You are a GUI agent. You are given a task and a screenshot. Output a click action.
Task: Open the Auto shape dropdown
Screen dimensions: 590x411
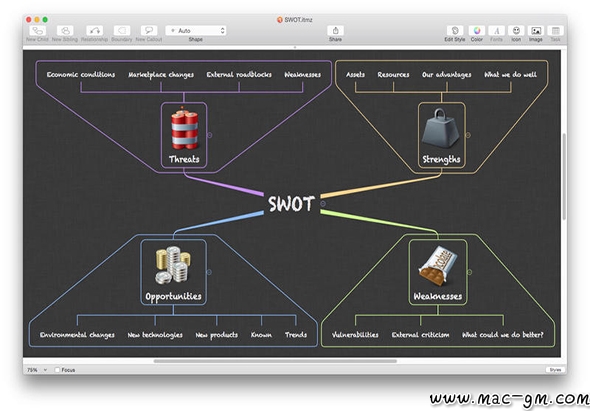(196, 30)
